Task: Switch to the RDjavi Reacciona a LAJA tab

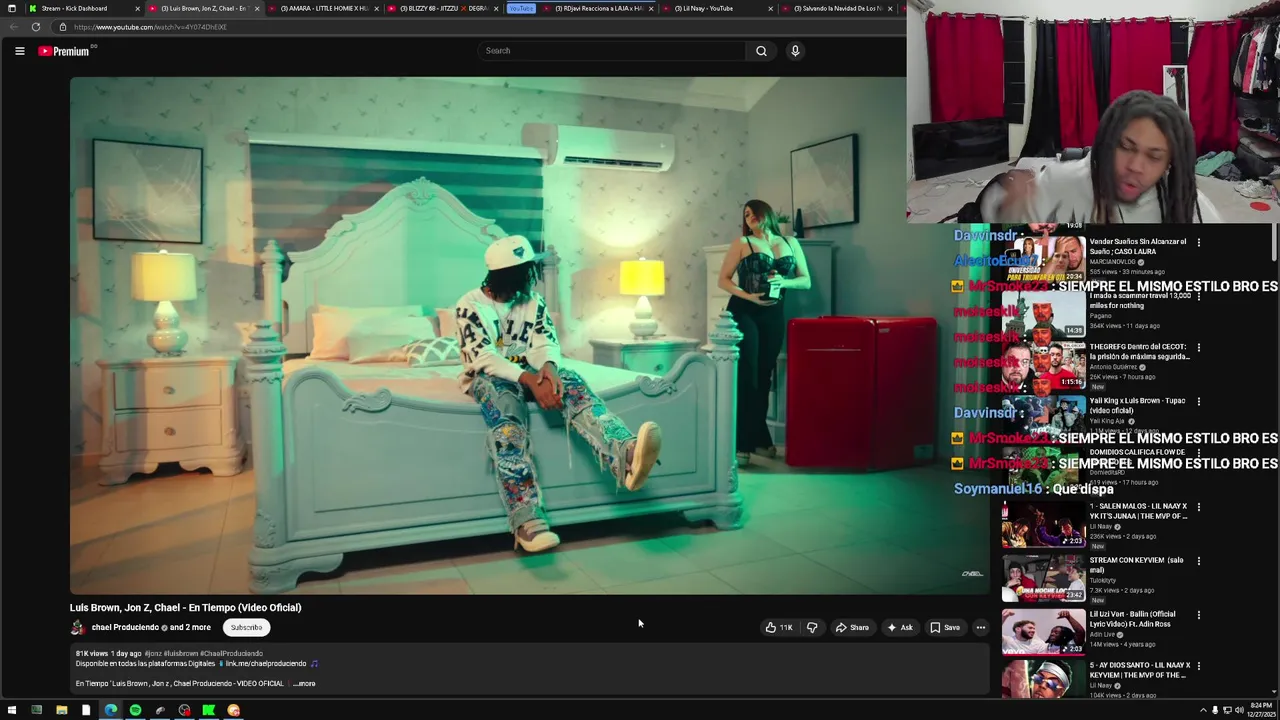Action: (x=598, y=8)
